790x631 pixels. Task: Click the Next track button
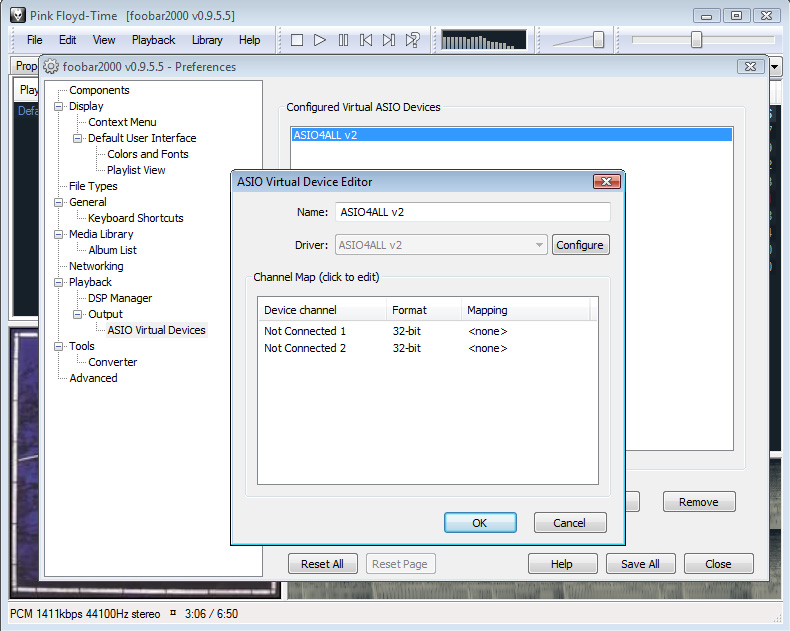(388, 40)
